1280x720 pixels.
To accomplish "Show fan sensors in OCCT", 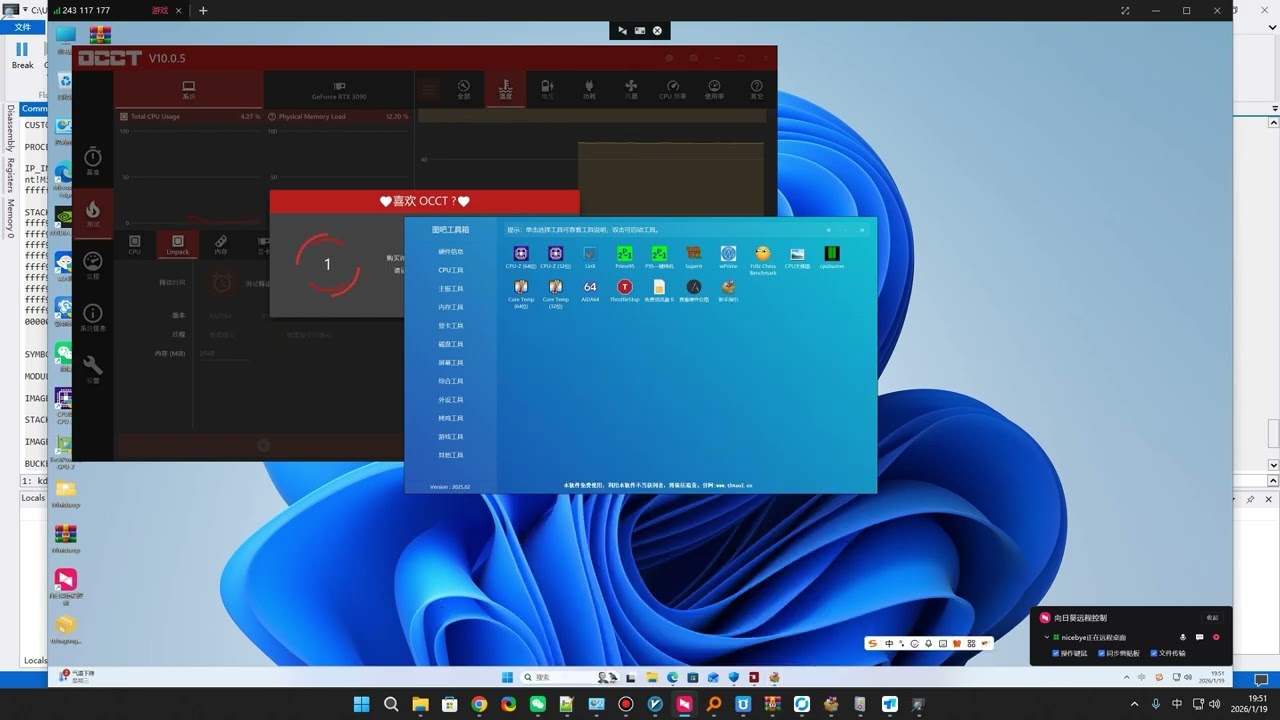I will pos(631,90).
